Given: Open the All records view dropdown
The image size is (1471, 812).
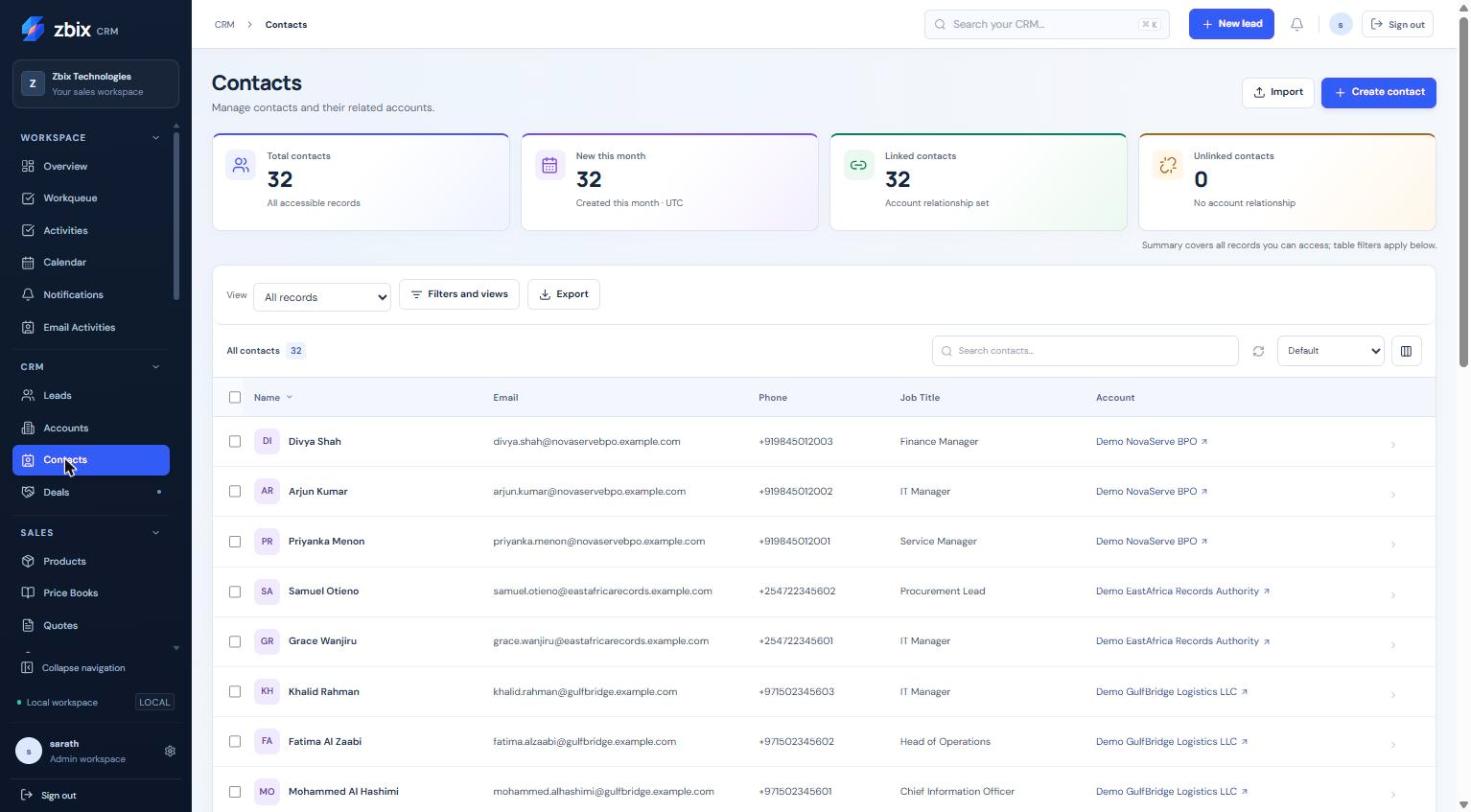Looking at the screenshot, I should click(322, 297).
